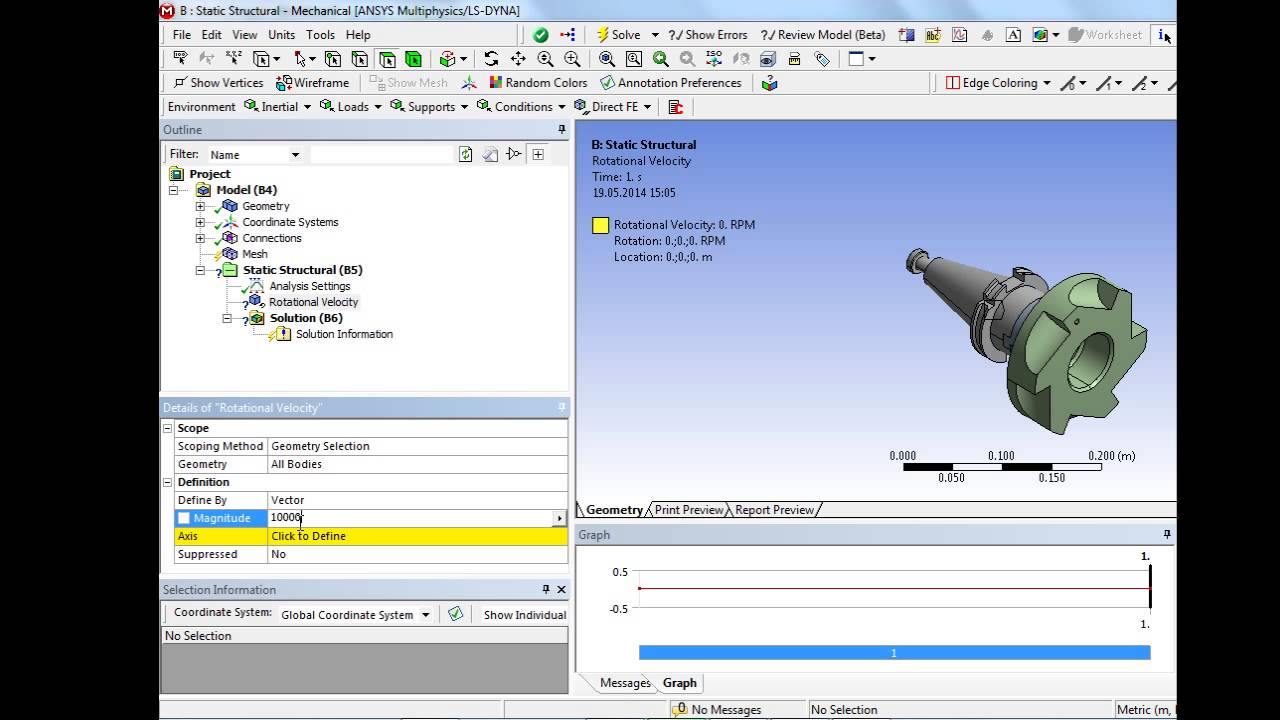Click the Zoom To Fit icon
This screenshot has width=1280, height=720.
coord(607,59)
